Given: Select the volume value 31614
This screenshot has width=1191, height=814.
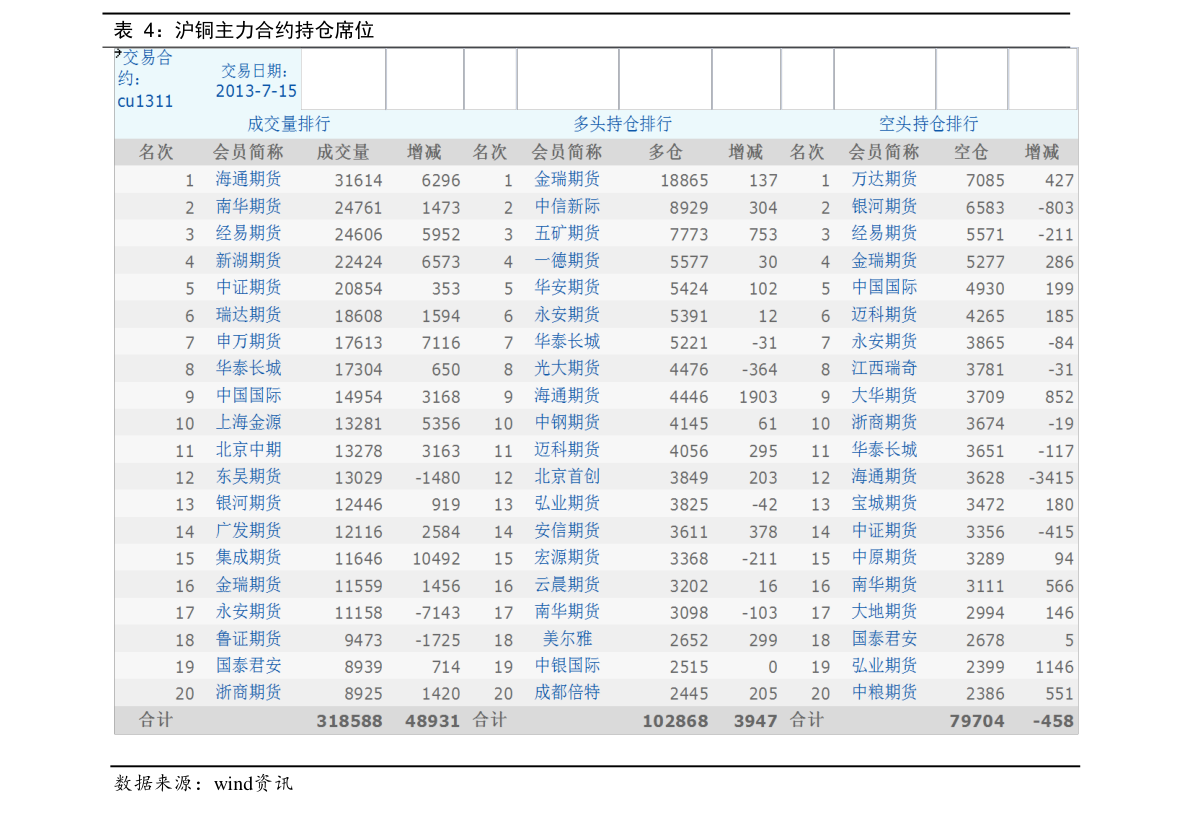Looking at the screenshot, I should [x=359, y=181].
